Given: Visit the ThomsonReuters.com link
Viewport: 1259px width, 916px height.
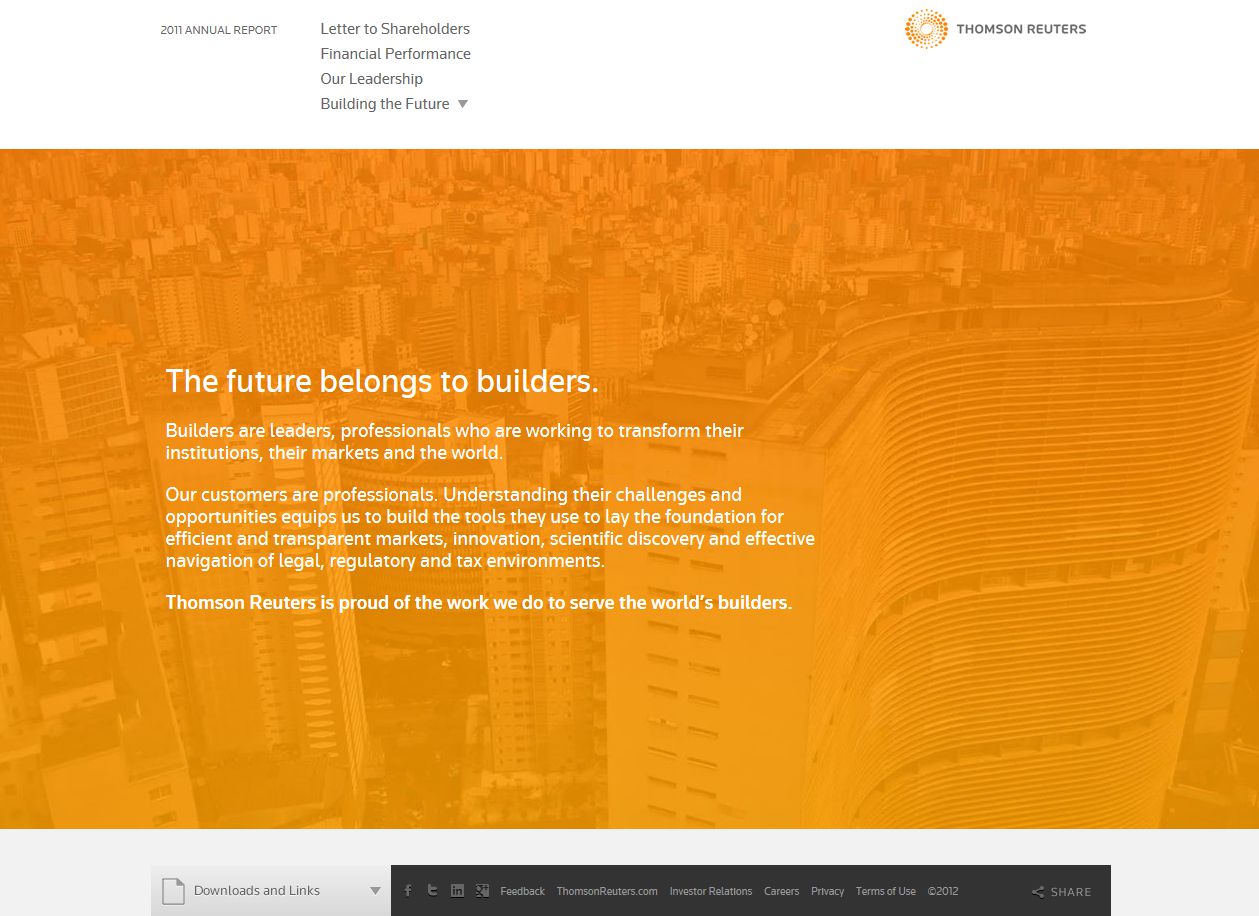Looking at the screenshot, I should pos(607,891).
